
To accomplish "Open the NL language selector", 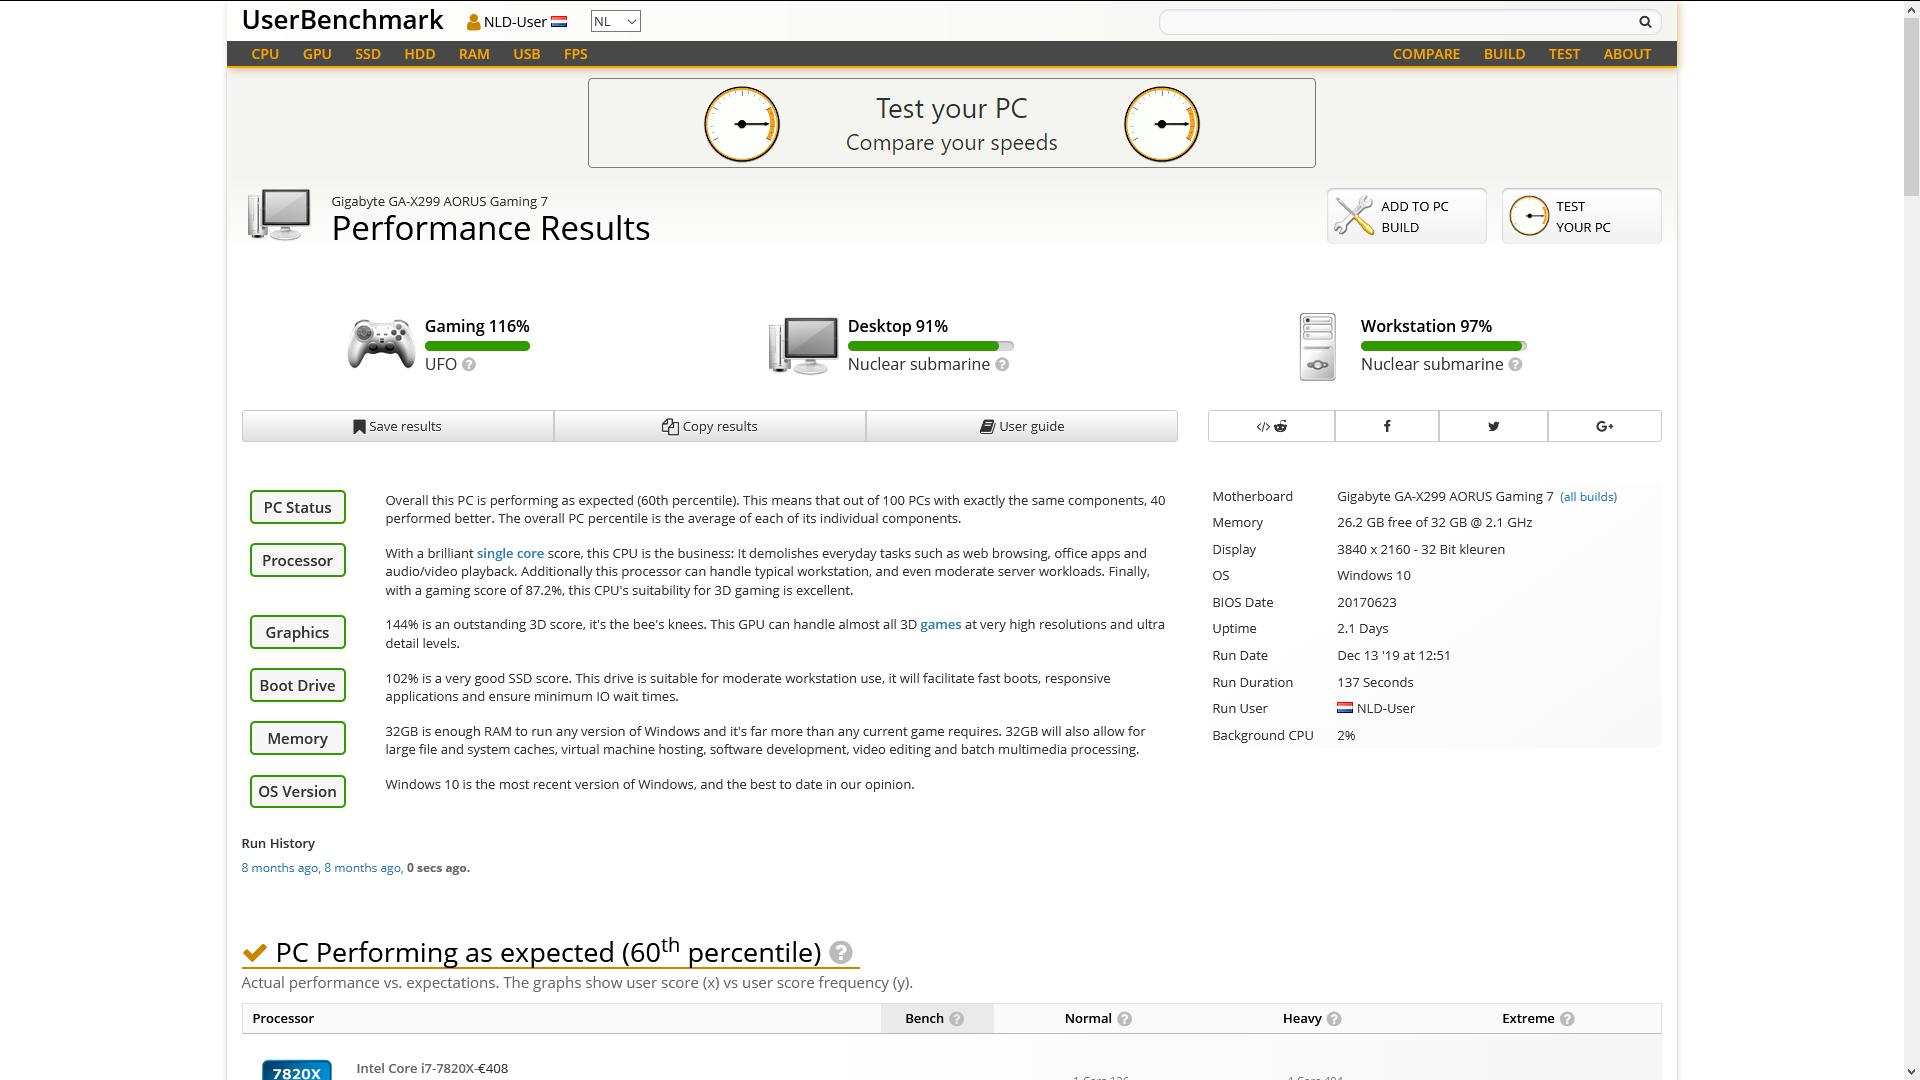I will click(x=614, y=20).
